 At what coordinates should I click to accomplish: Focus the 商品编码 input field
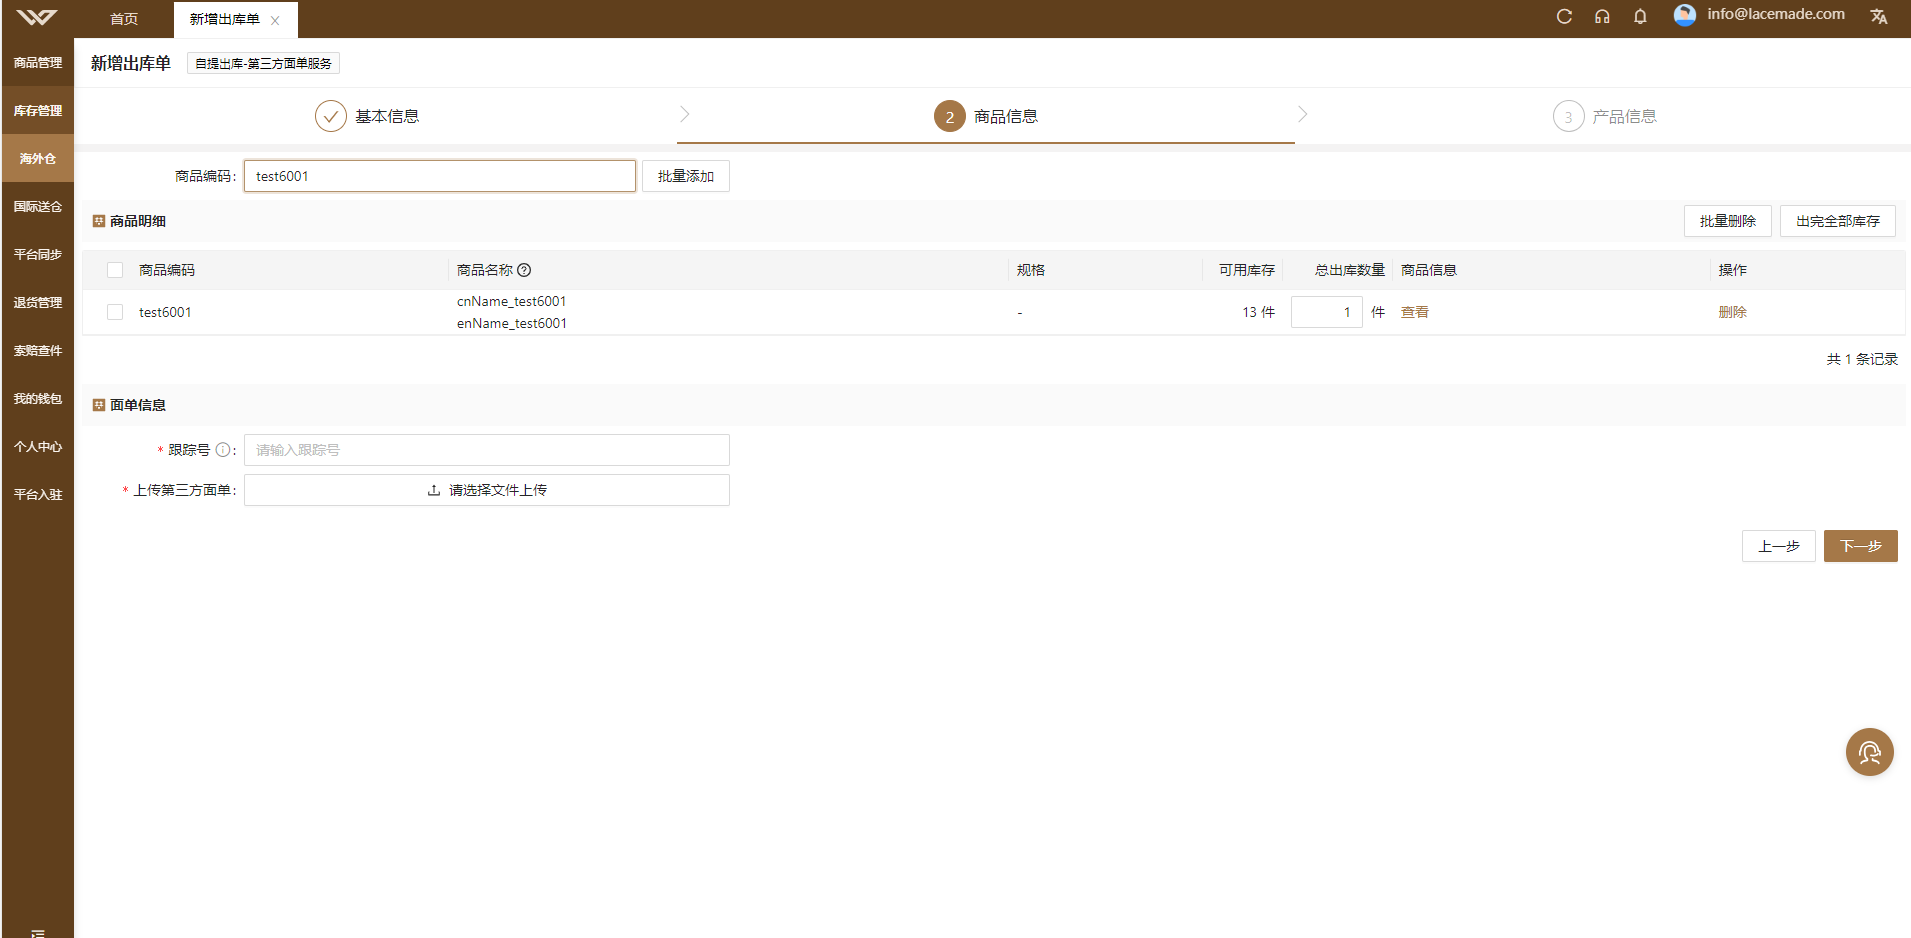point(440,176)
